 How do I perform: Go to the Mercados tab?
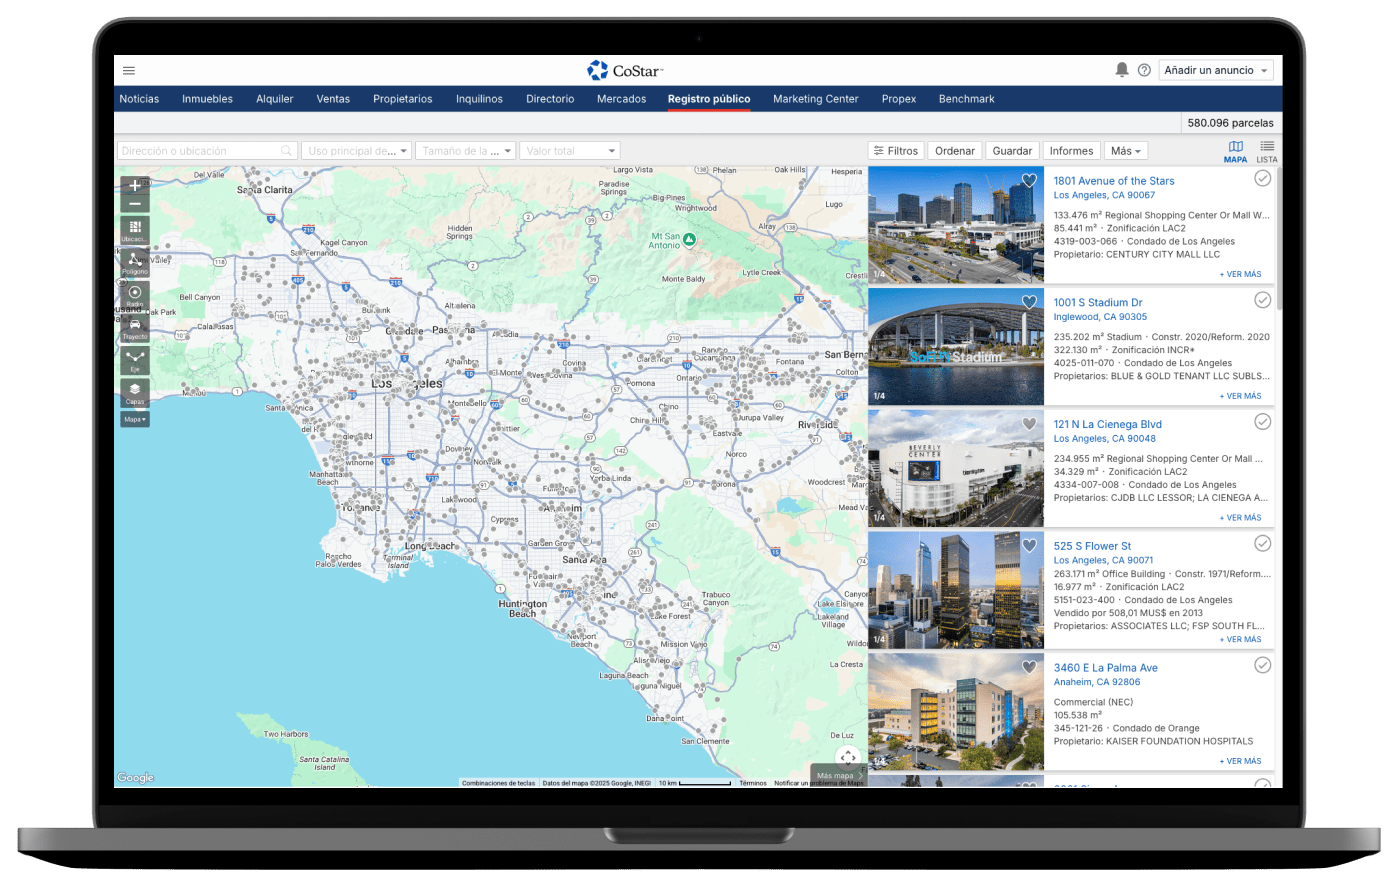(621, 99)
